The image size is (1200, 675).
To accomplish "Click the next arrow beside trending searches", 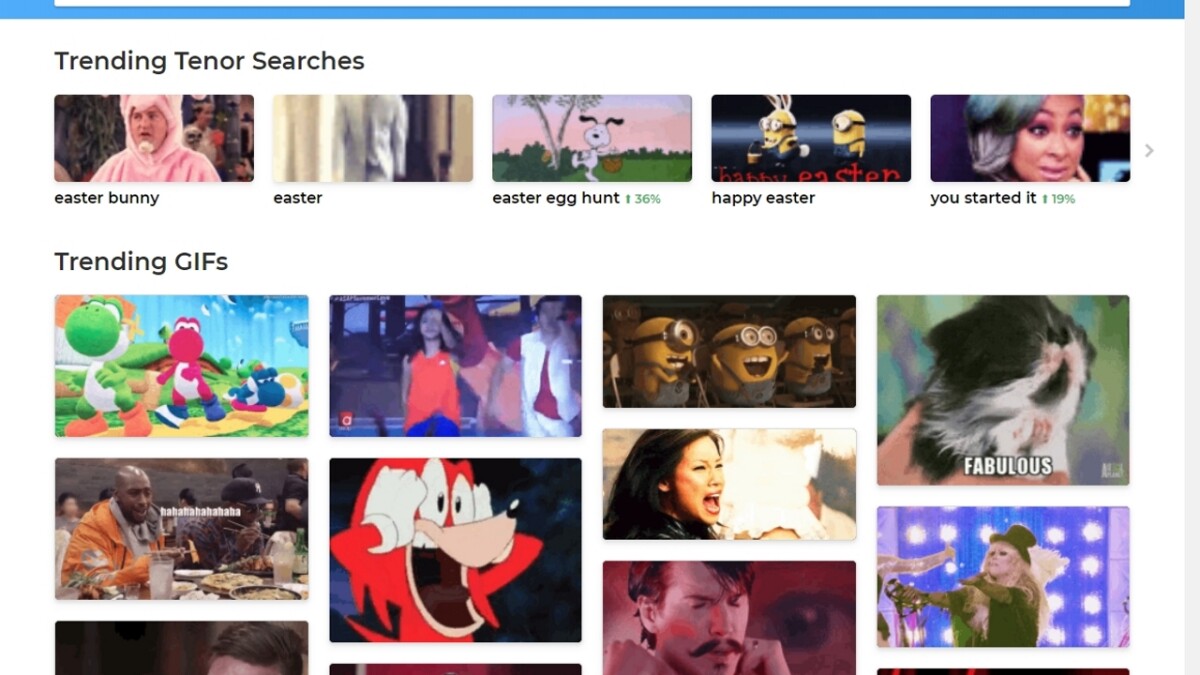I will pyautogui.click(x=1149, y=150).
